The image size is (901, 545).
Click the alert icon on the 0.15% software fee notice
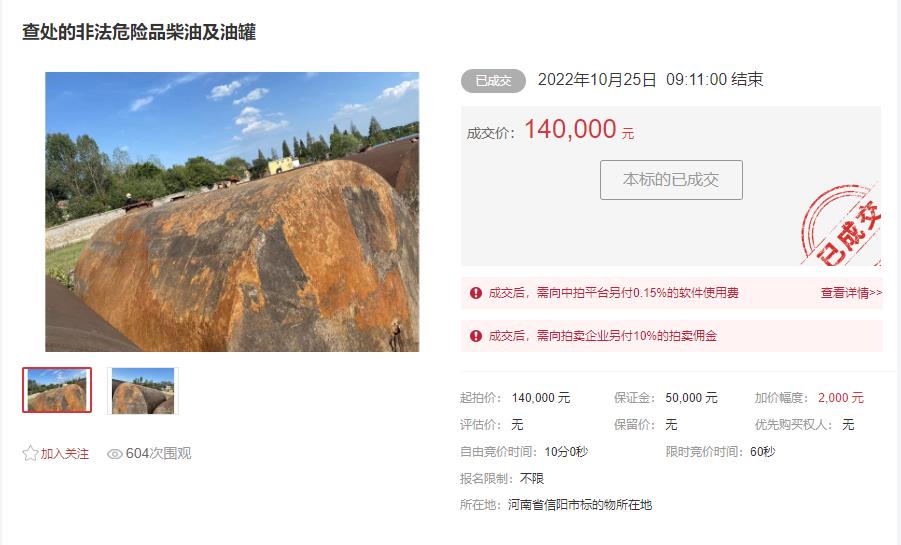[476, 293]
